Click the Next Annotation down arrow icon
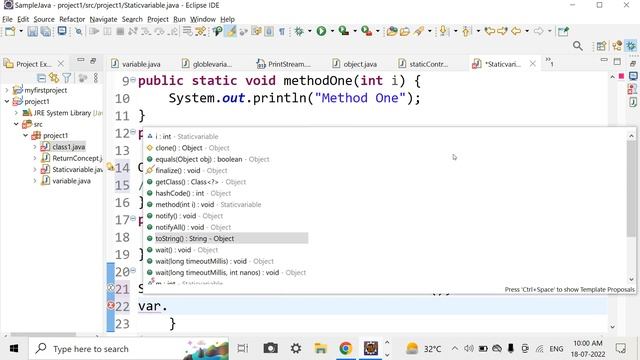The width and height of the screenshot is (640, 360). [444, 31]
